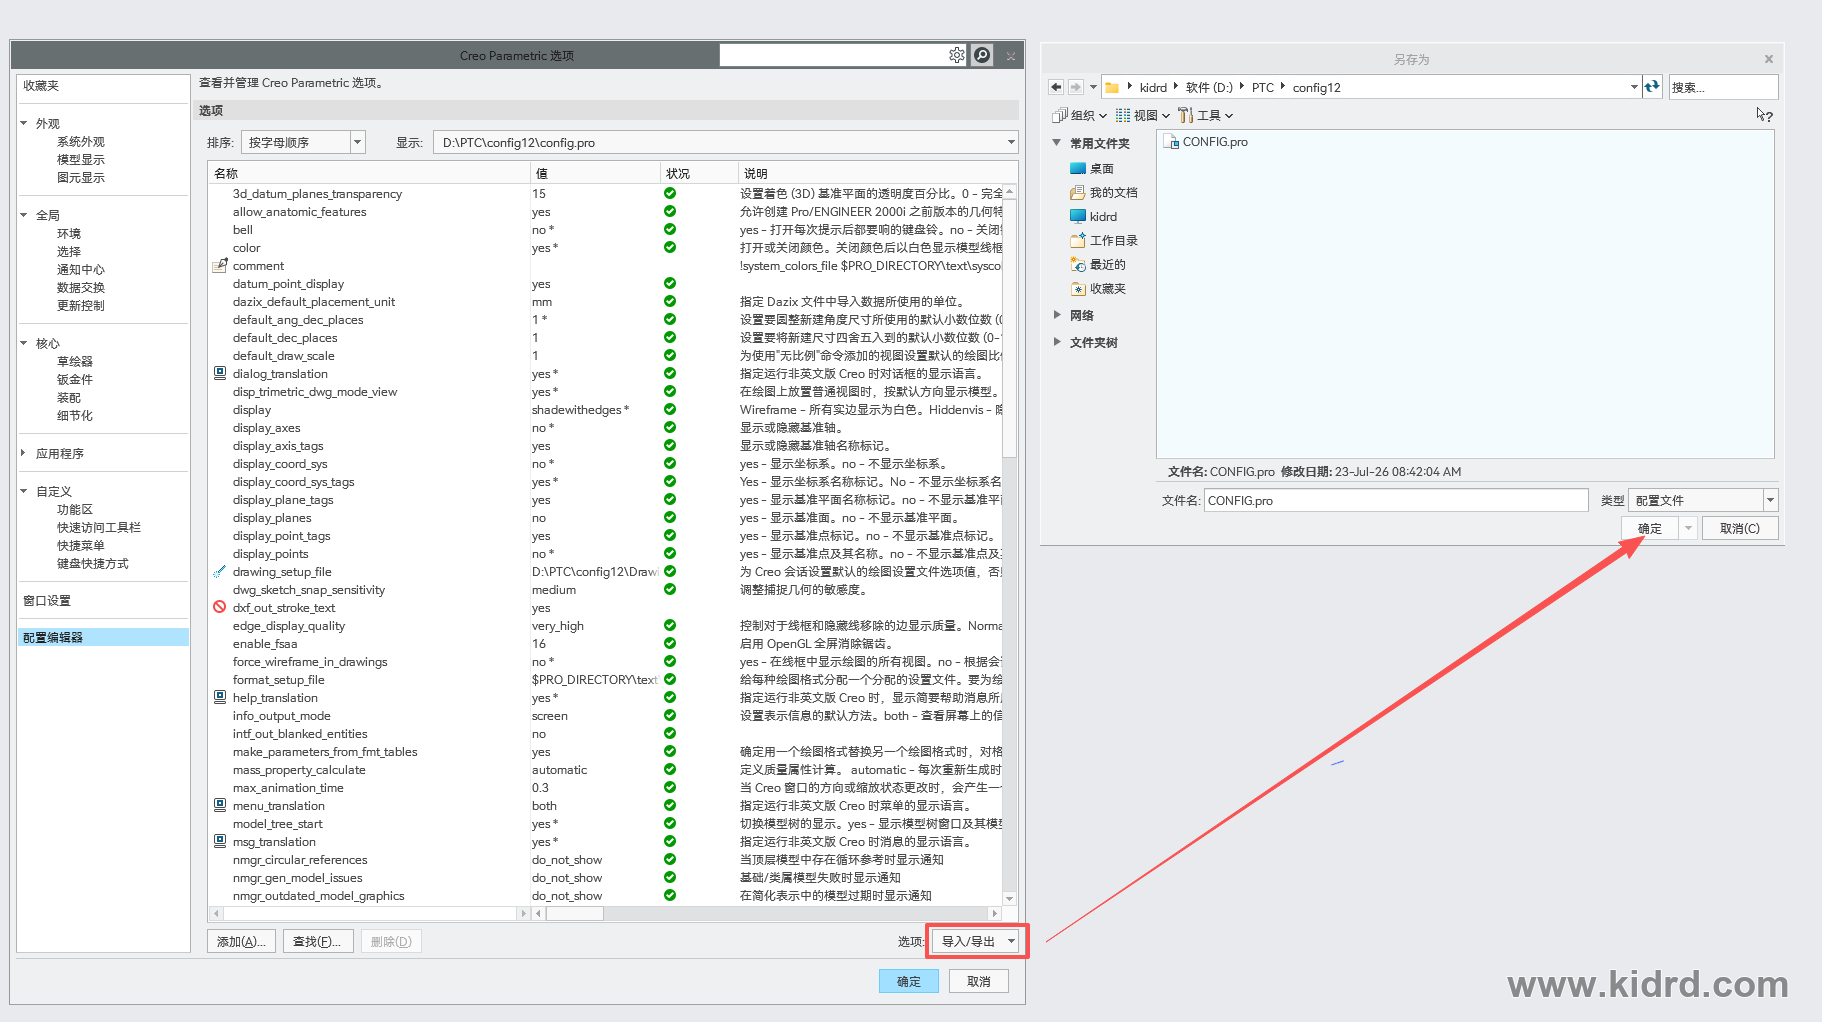Refresh the Save As folder listing

click(x=1652, y=87)
